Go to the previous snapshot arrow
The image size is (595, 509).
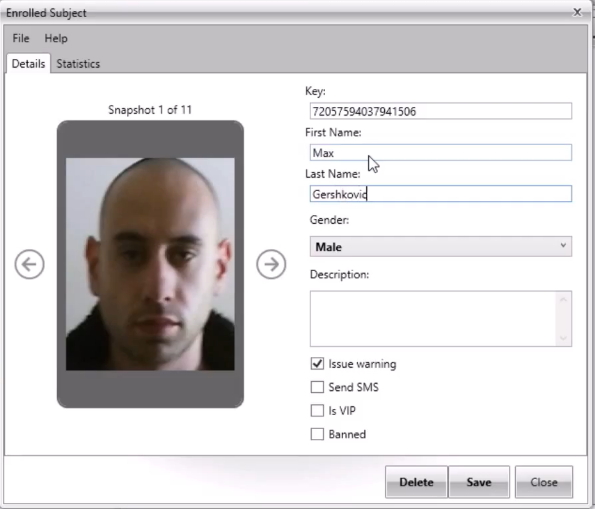pyautogui.click(x=29, y=264)
